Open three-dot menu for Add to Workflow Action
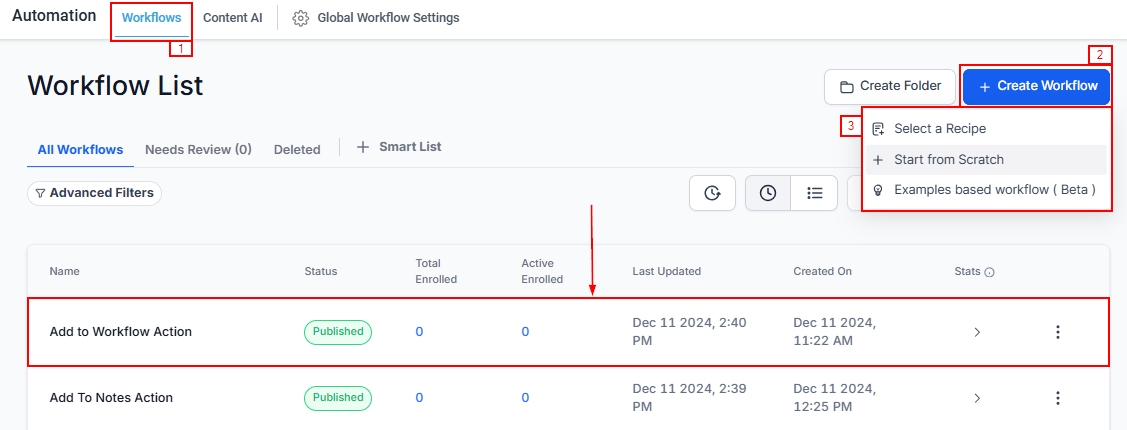The image size is (1127, 430). 1057,332
